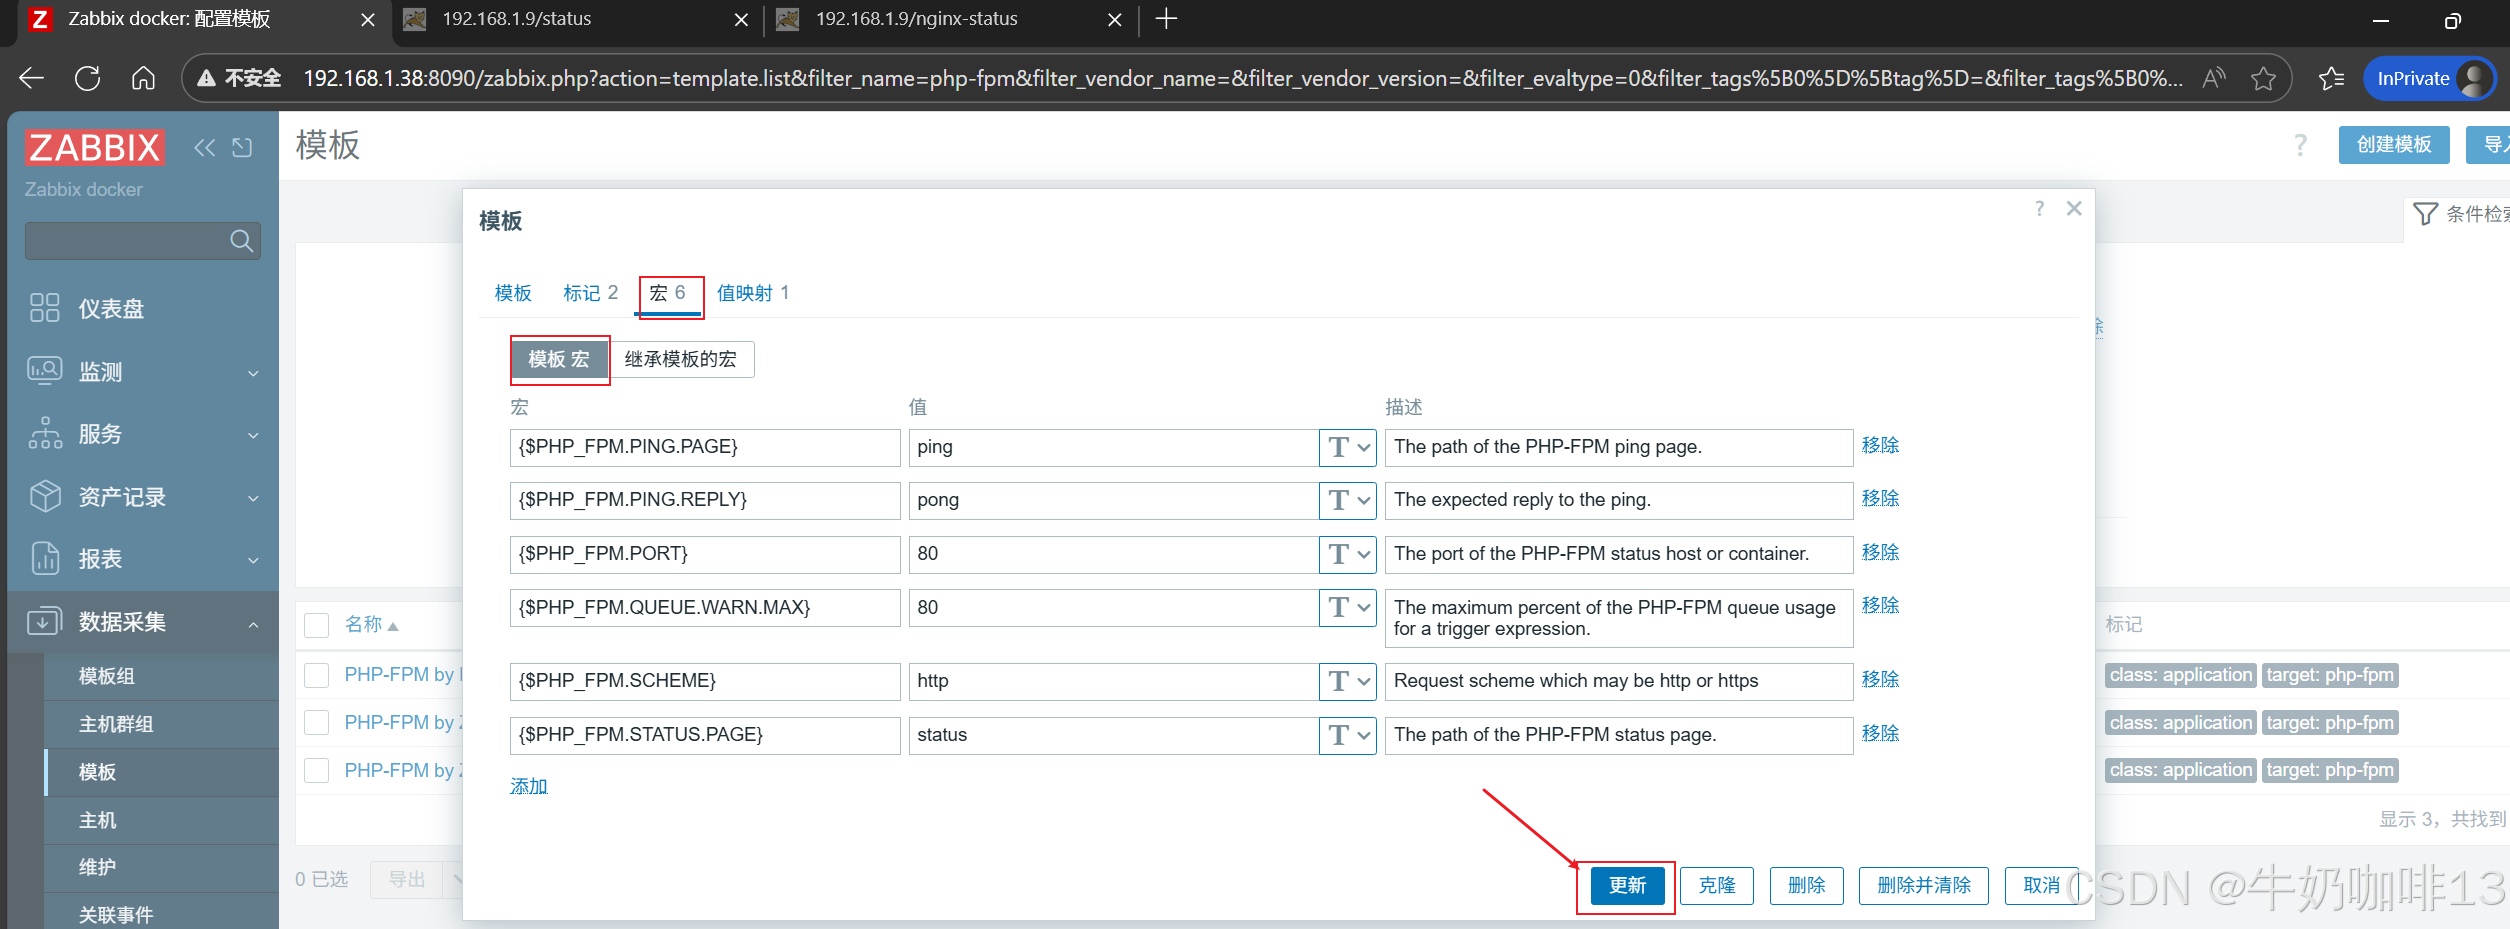The width and height of the screenshot is (2510, 929).
Task: Close the 模板 dialog with X
Action: coord(2074,208)
